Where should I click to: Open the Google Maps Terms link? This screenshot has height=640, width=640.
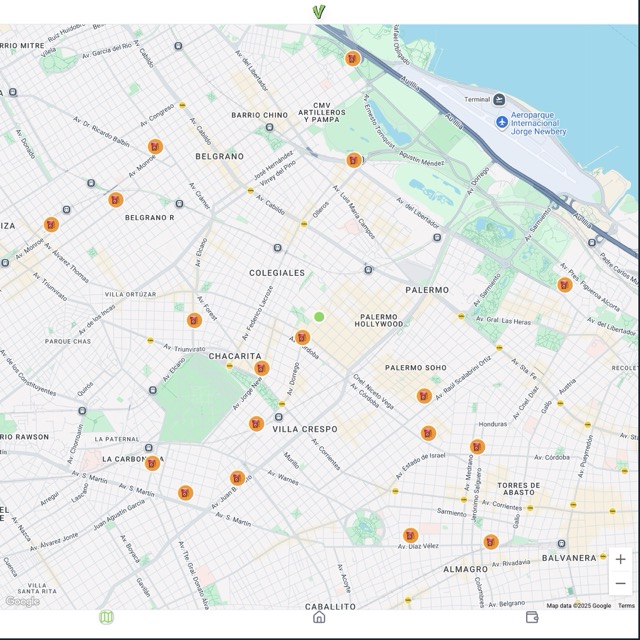coord(626,605)
